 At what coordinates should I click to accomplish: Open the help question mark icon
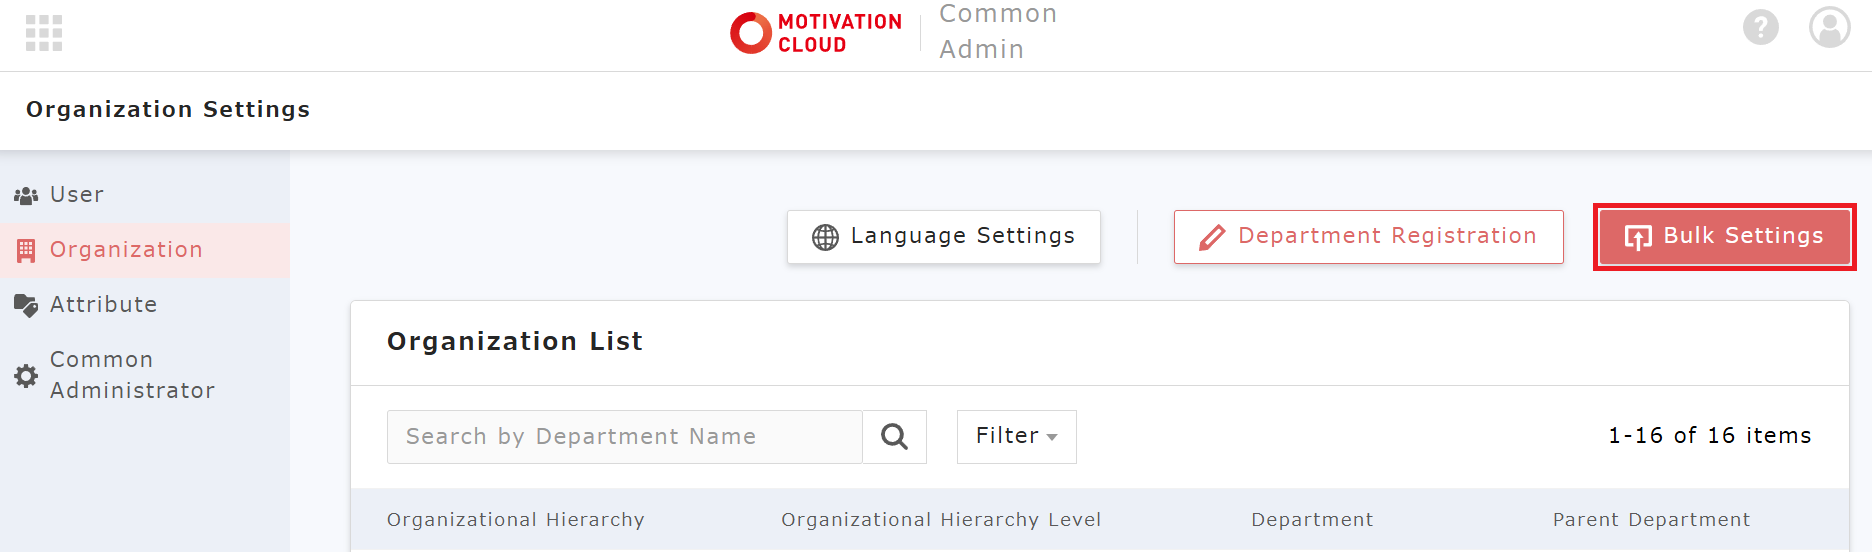coord(1760,27)
